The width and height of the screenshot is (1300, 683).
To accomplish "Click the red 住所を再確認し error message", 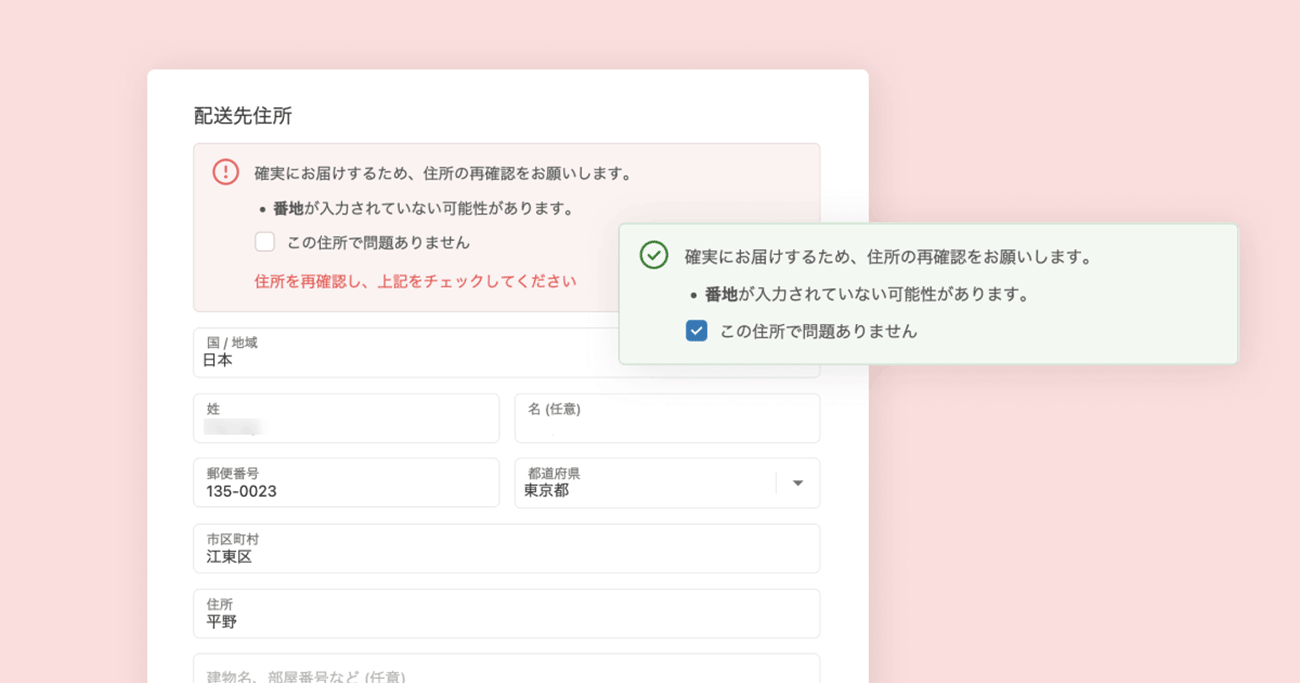I will pos(415,281).
